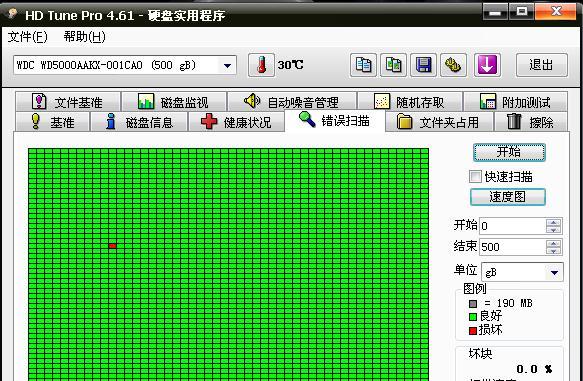Open the options wrench icon

(x=453, y=65)
